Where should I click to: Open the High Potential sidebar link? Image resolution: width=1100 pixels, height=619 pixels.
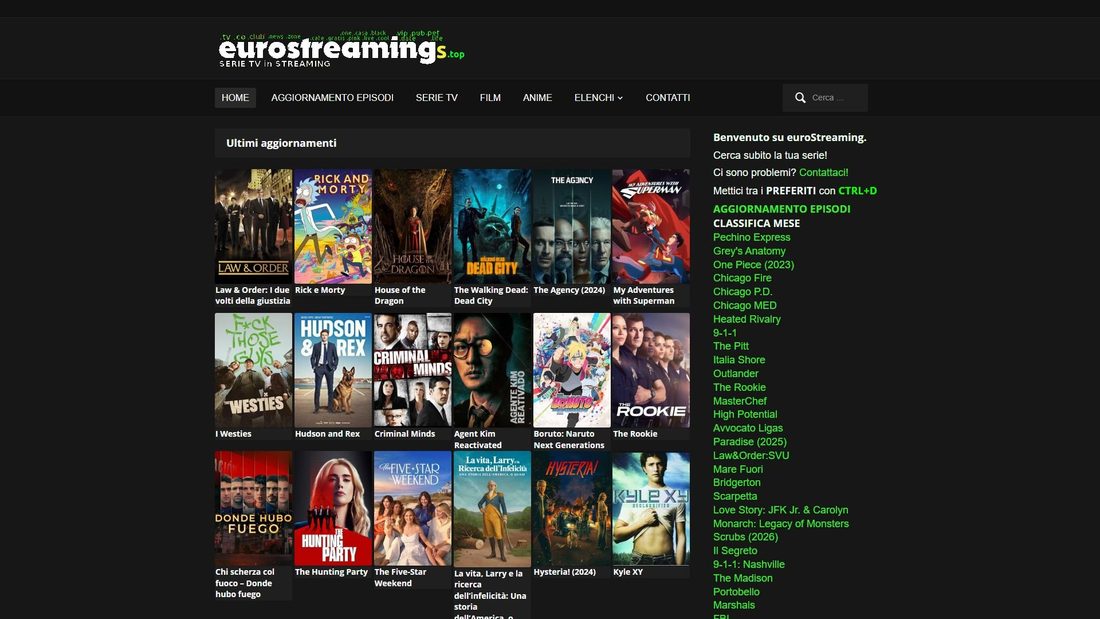(745, 414)
